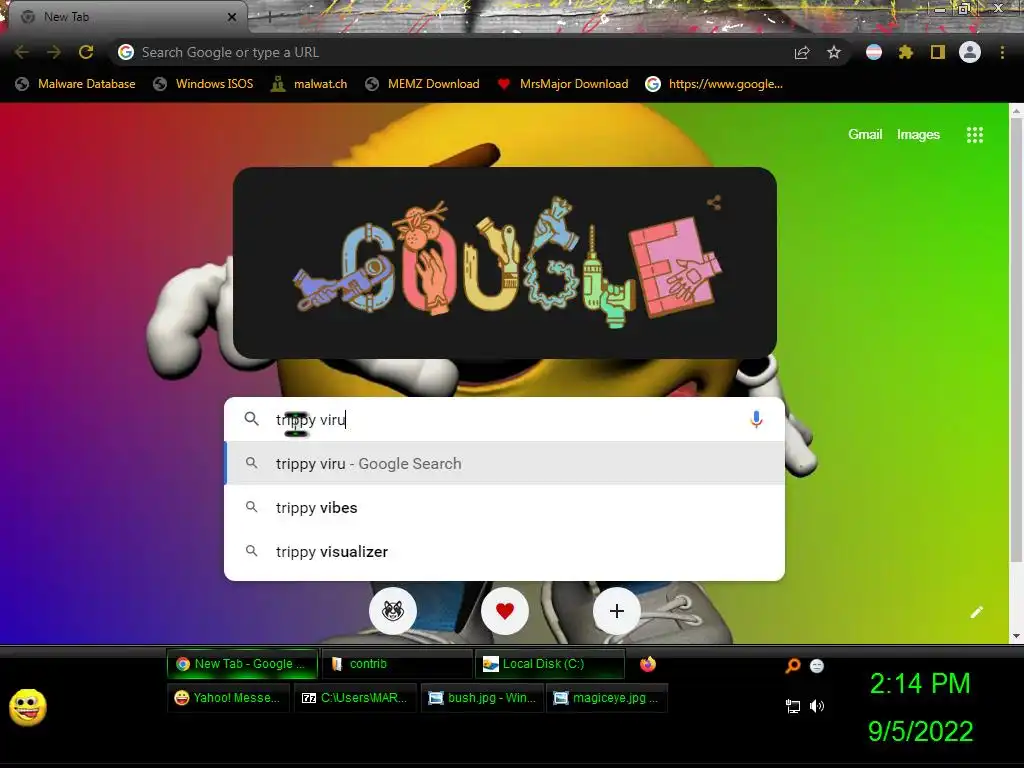1024x768 pixels.
Task: Share the Google Doodle
Action: [x=714, y=202]
